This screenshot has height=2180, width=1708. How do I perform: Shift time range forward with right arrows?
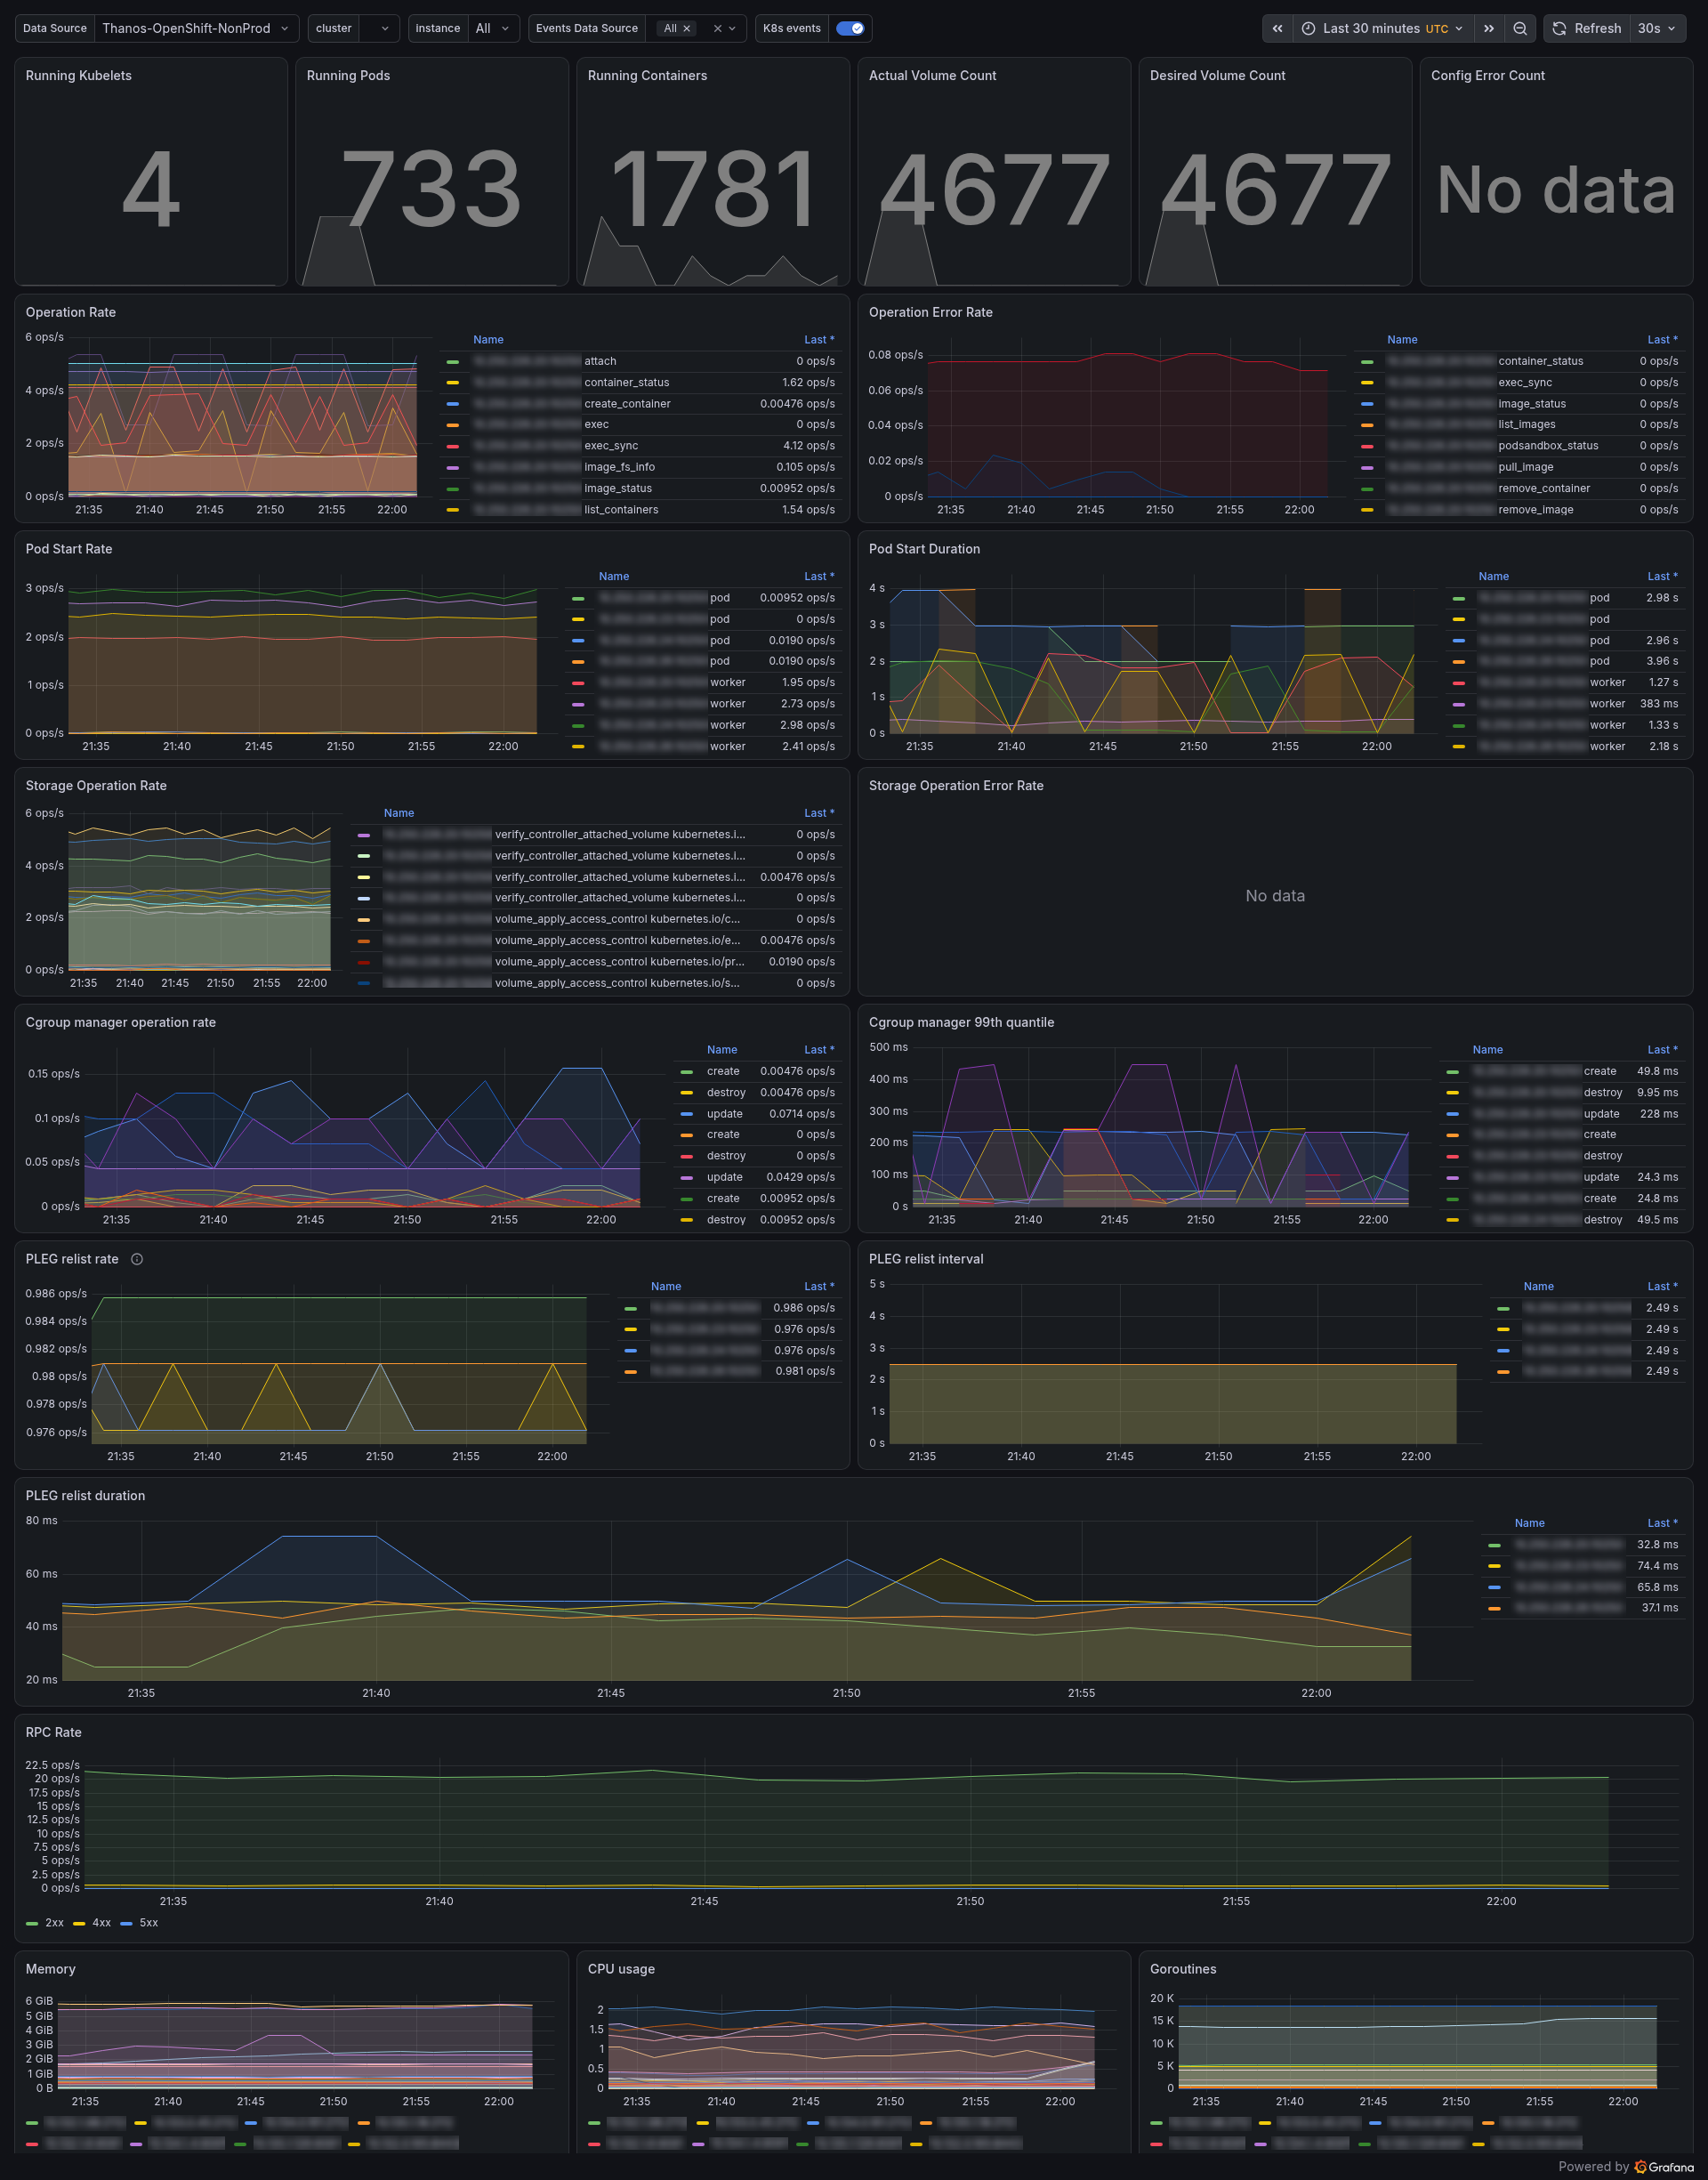pyautogui.click(x=1489, y=28)
